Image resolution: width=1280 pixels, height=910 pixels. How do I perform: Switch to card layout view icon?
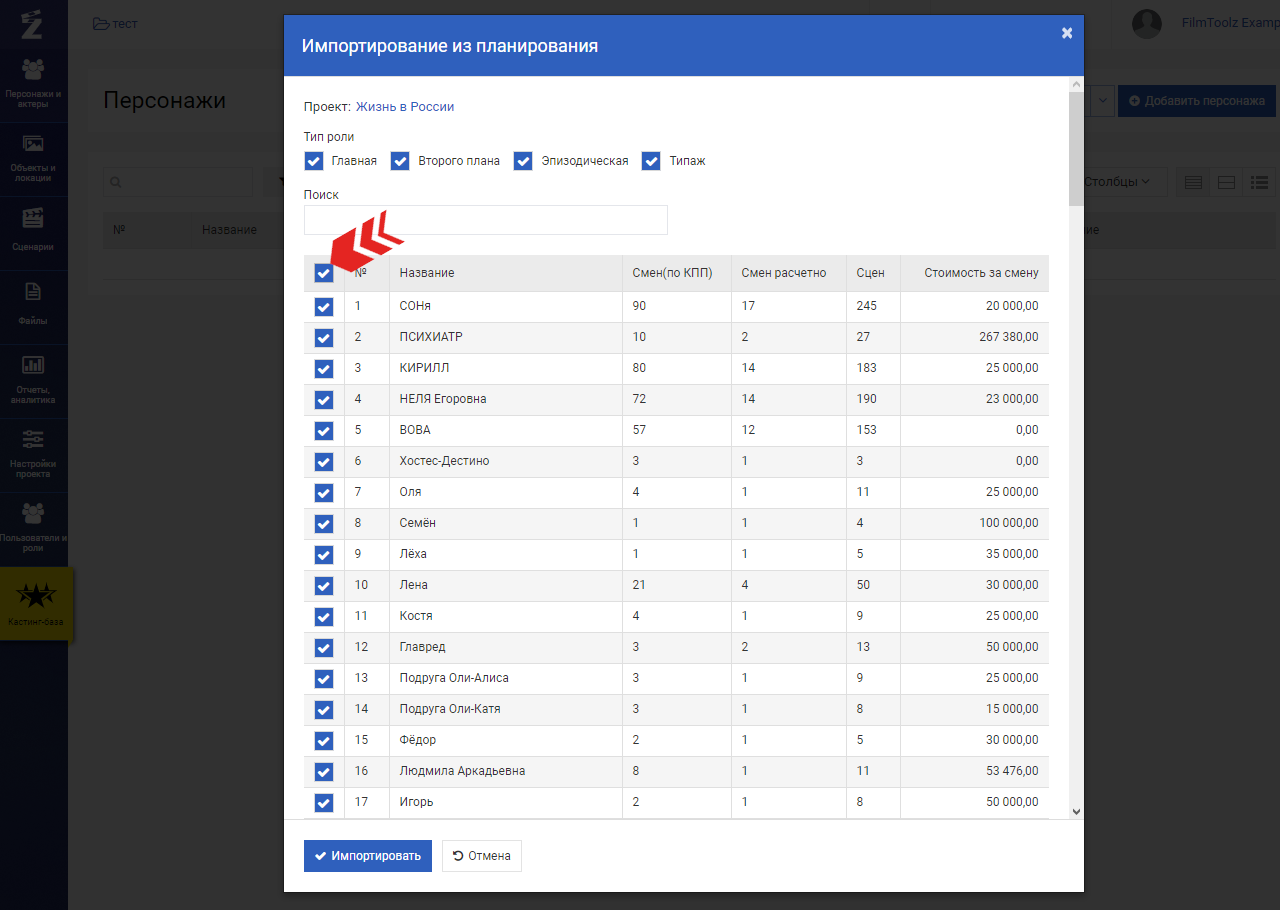point(1226,182)
